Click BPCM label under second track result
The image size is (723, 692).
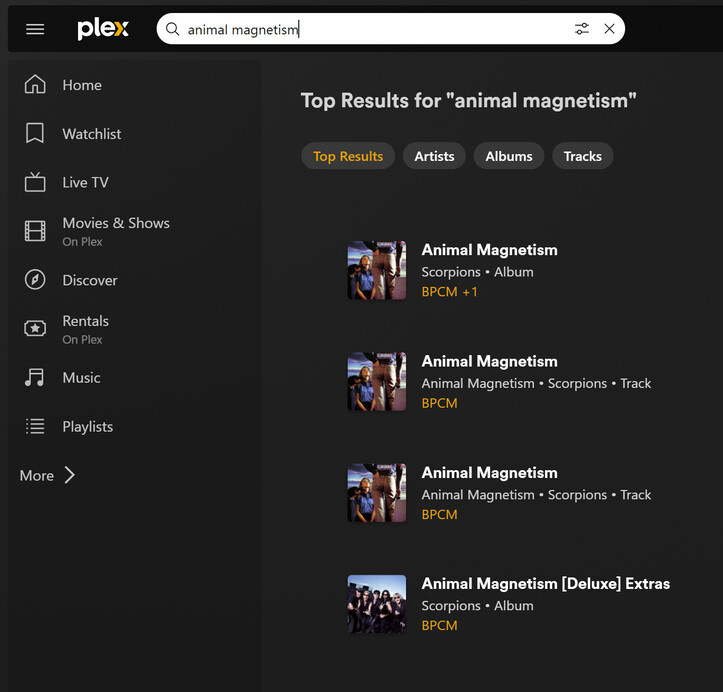439,515
